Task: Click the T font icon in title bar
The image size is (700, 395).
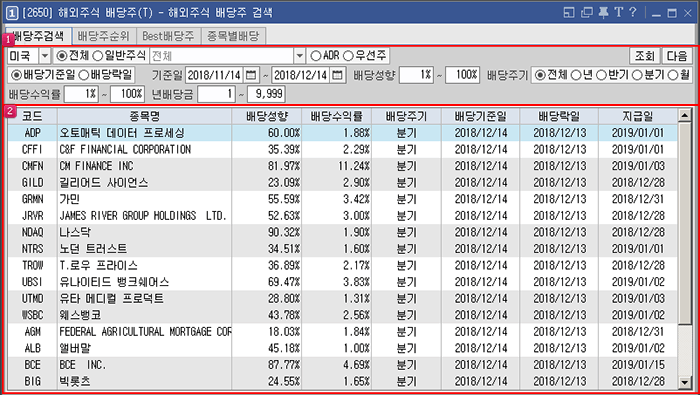Action: [x=618, y=12]
